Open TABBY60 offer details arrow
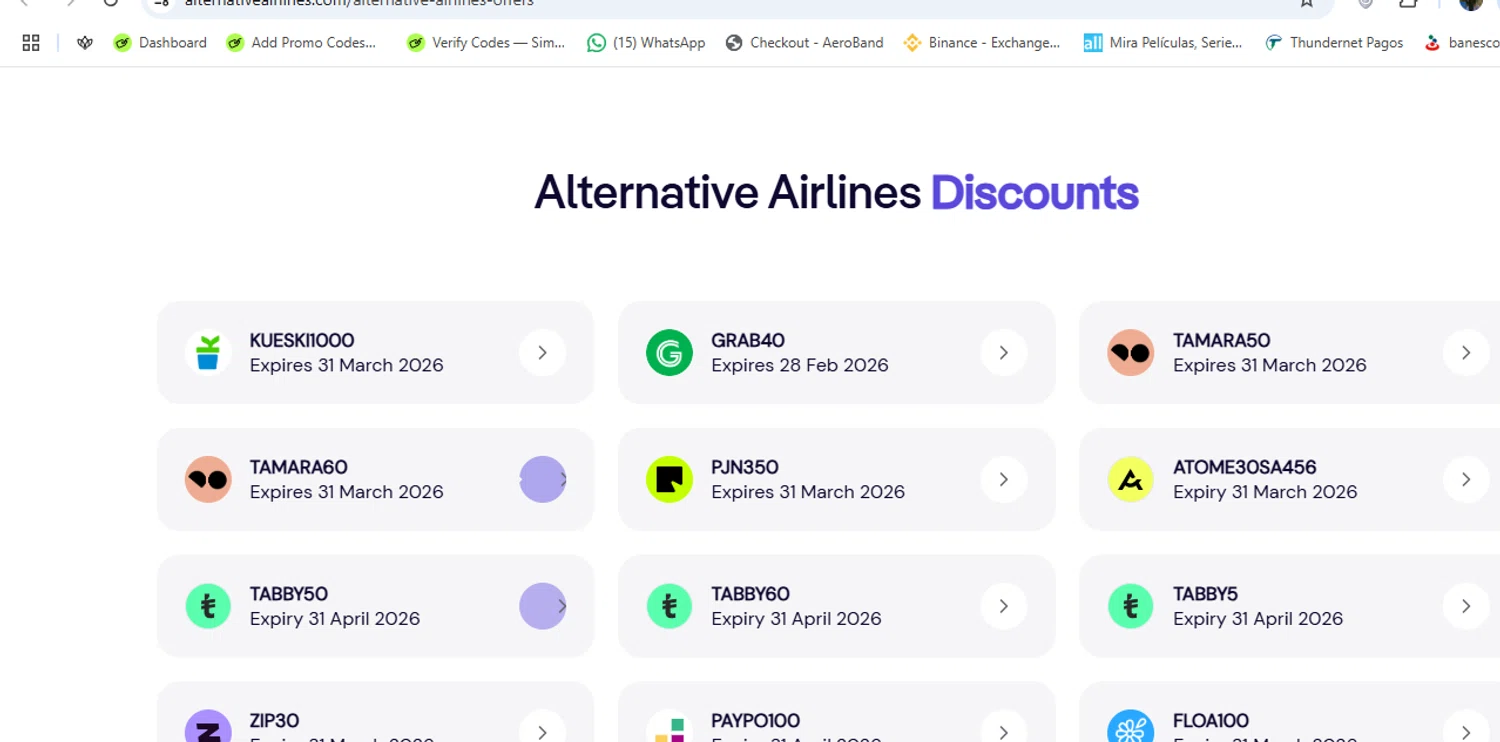1500x742 pixels. (1003, 607)
